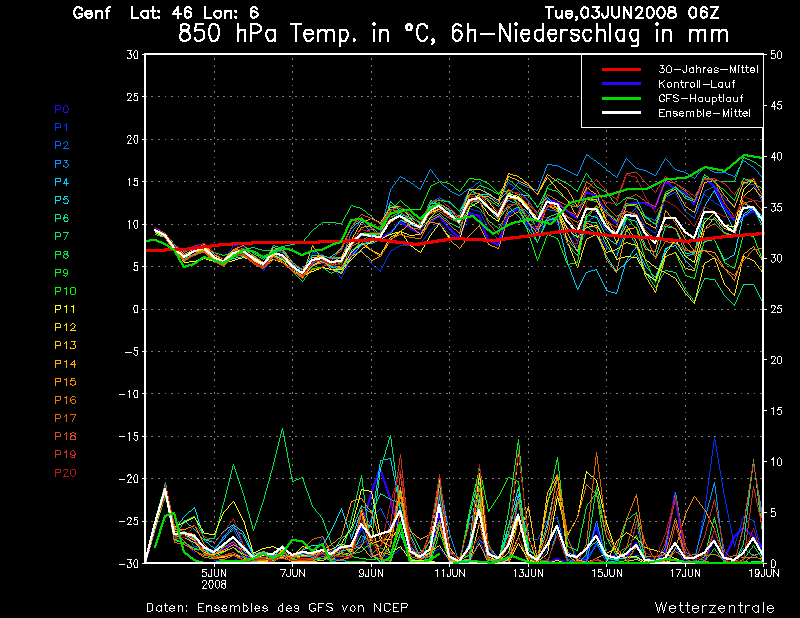800x618 pixels.
Task: Click the P10 ensemble member label
Action: pos(65,291)
